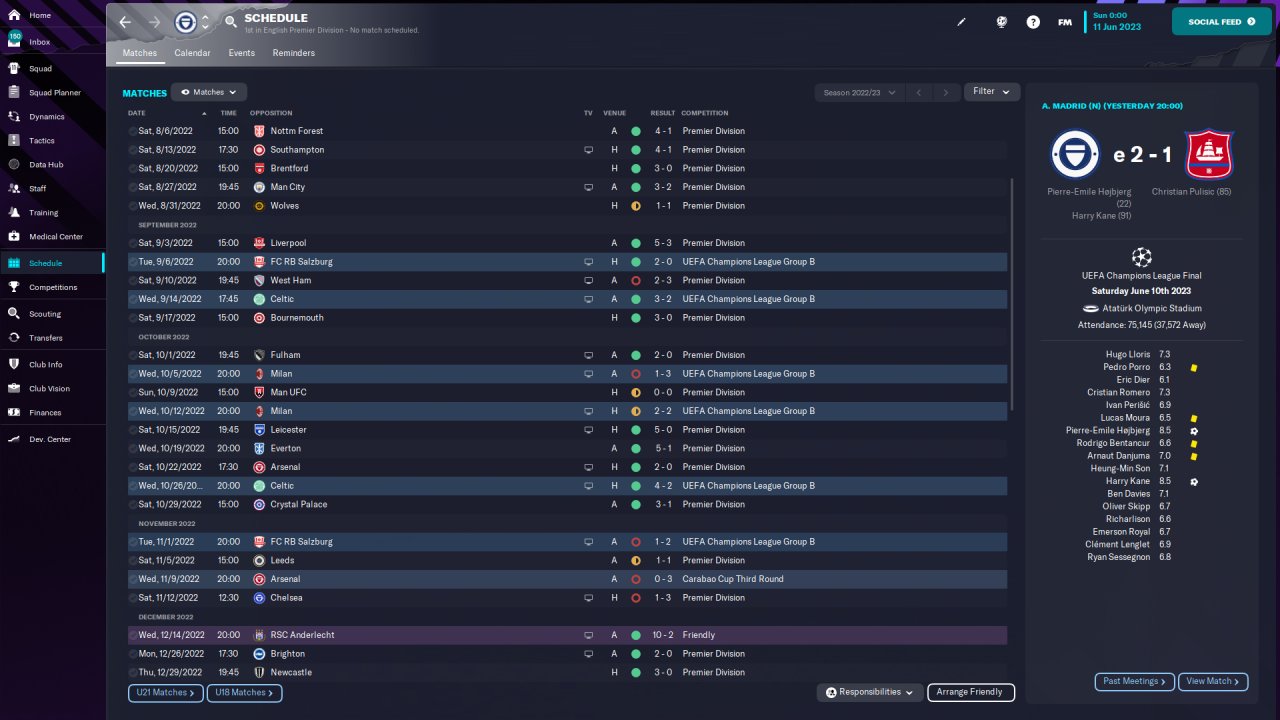Select the Man City match row circle
The image size is (1280, 720).
133,187
